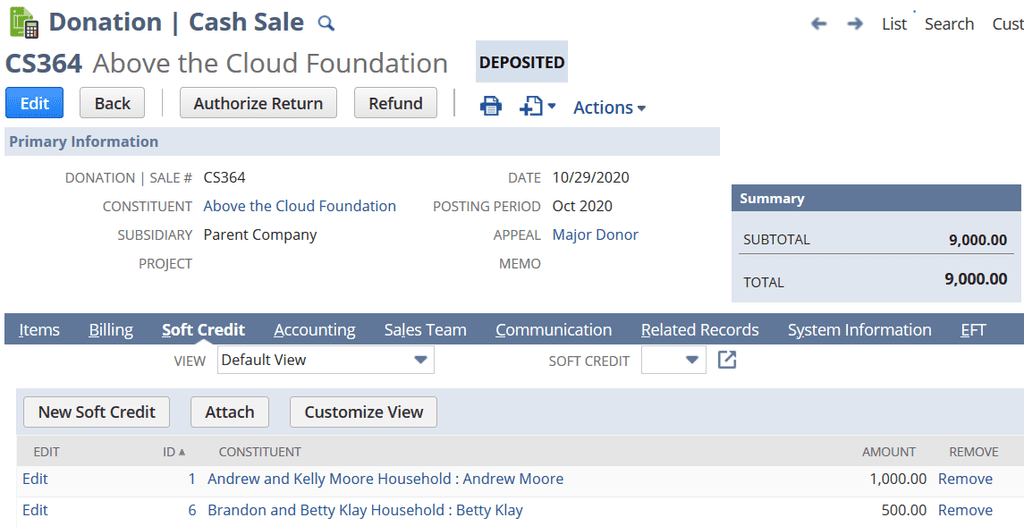Open soft credit record in new window icon

[727, 359]
